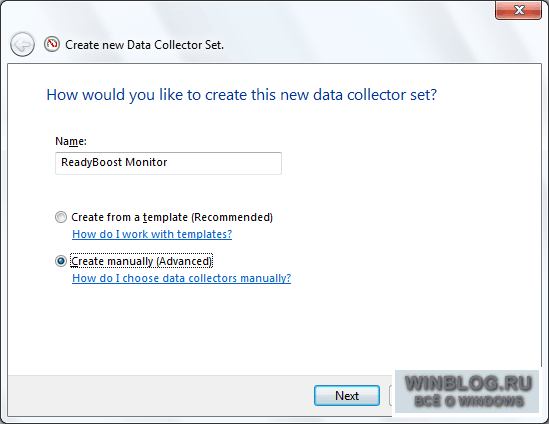The image size is (549, 424).
Task: Click the round back arrow button
Action: 22,44
